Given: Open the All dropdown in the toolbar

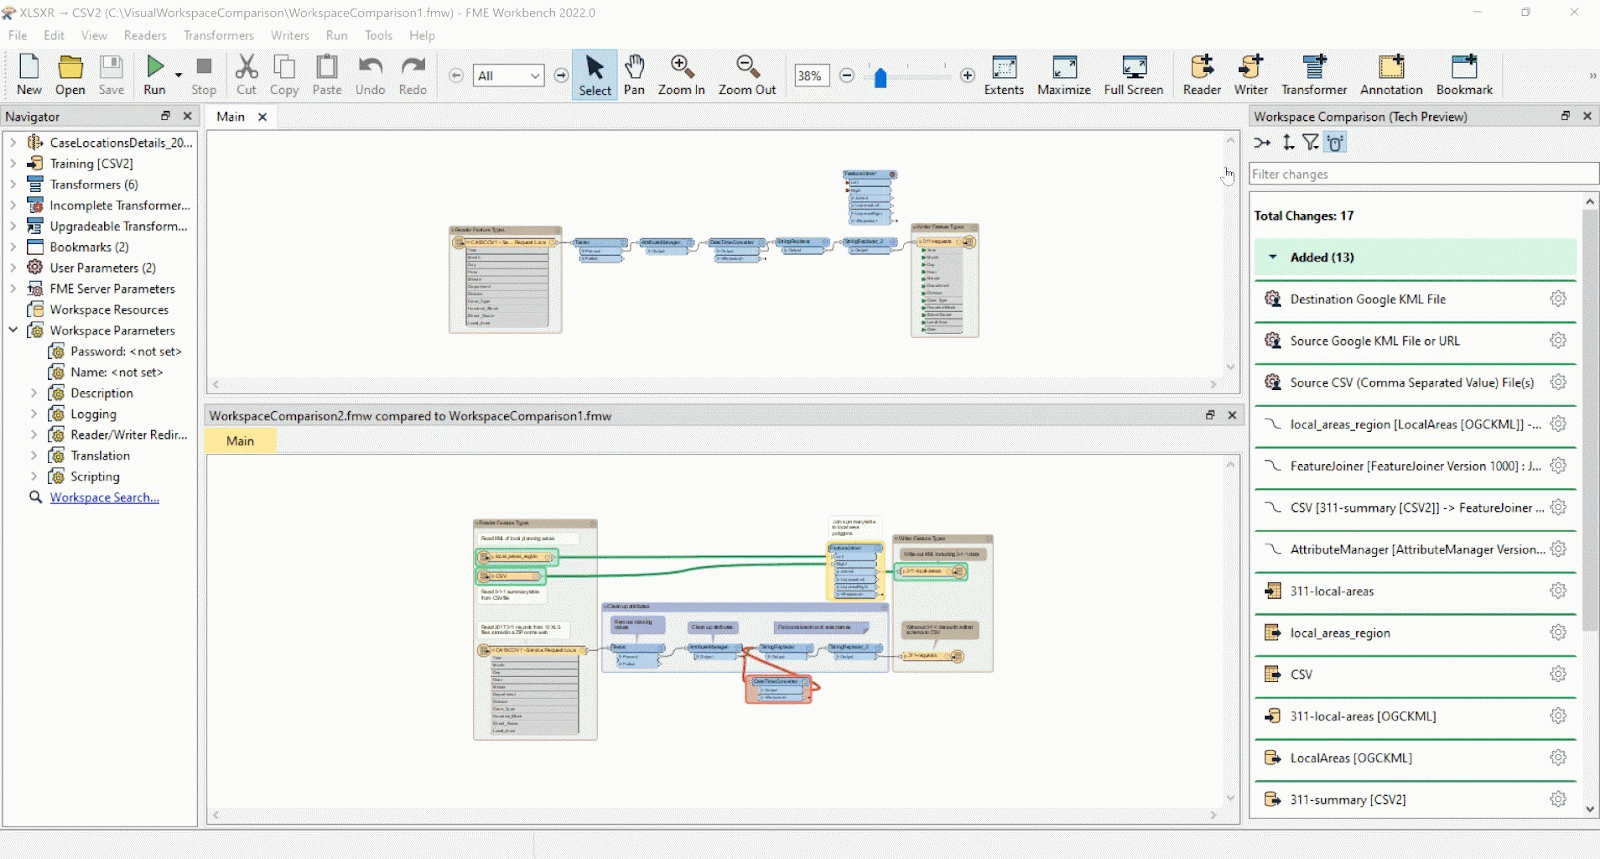Looking at the screenshot, I should click(x=509, y=76).
